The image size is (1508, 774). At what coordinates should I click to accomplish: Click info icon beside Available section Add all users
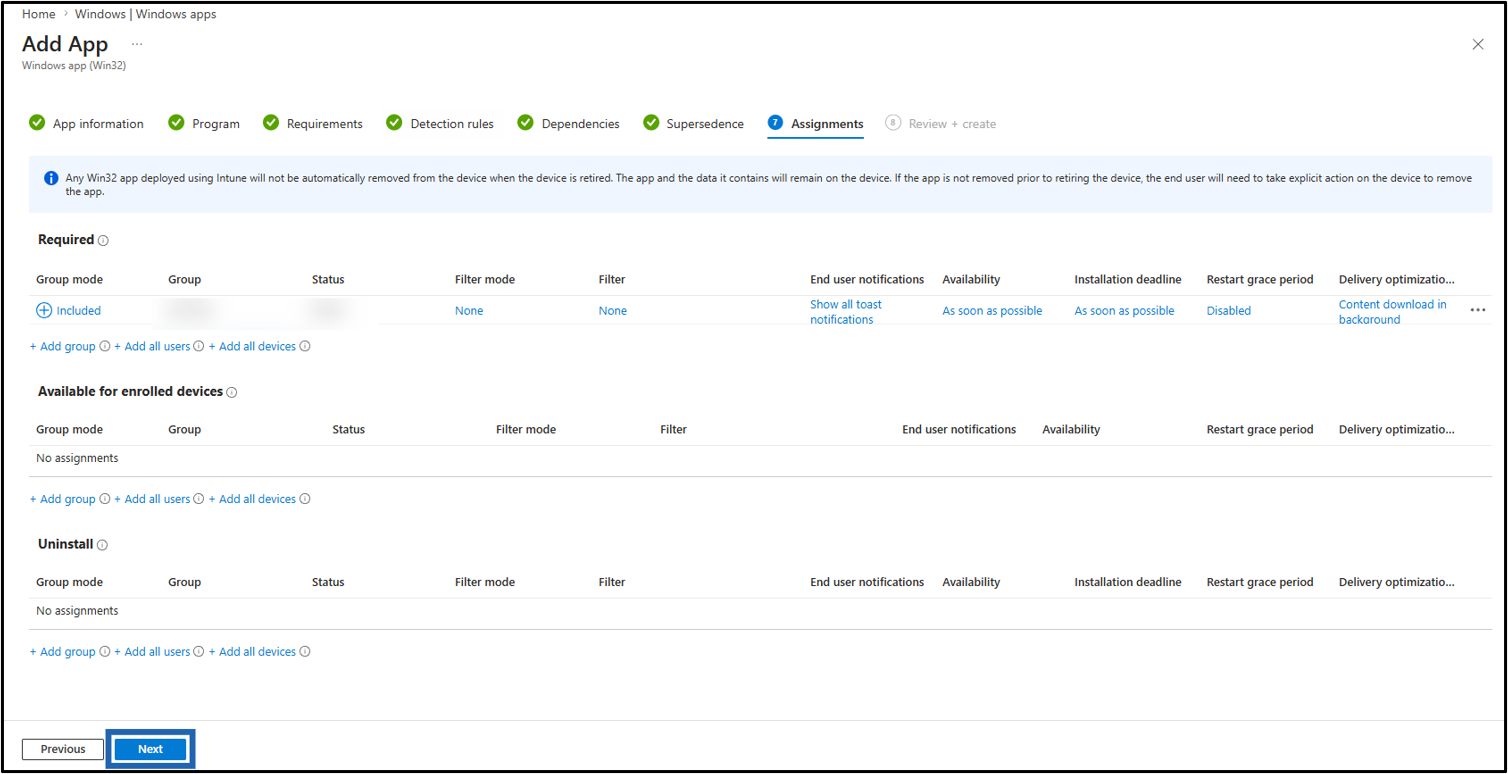tap(199, 499)
